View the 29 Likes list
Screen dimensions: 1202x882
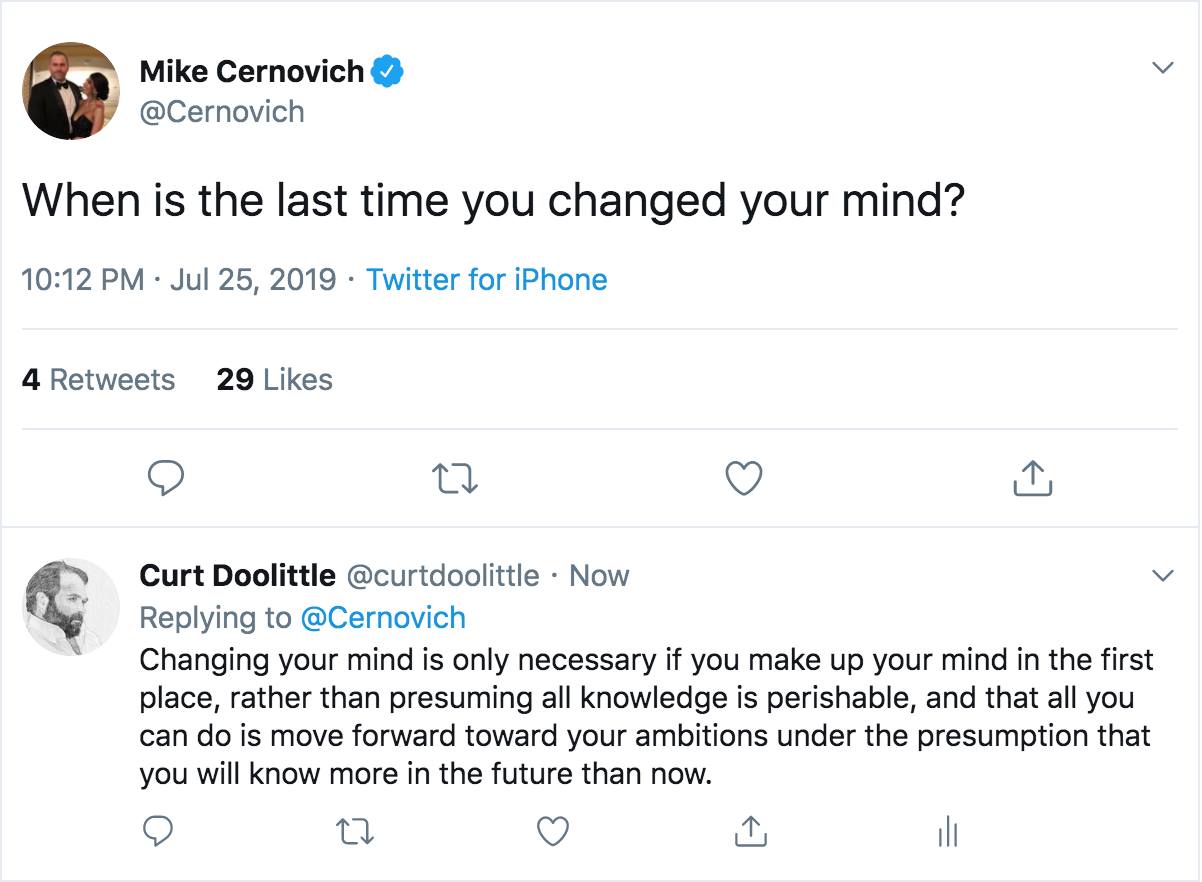275,380
